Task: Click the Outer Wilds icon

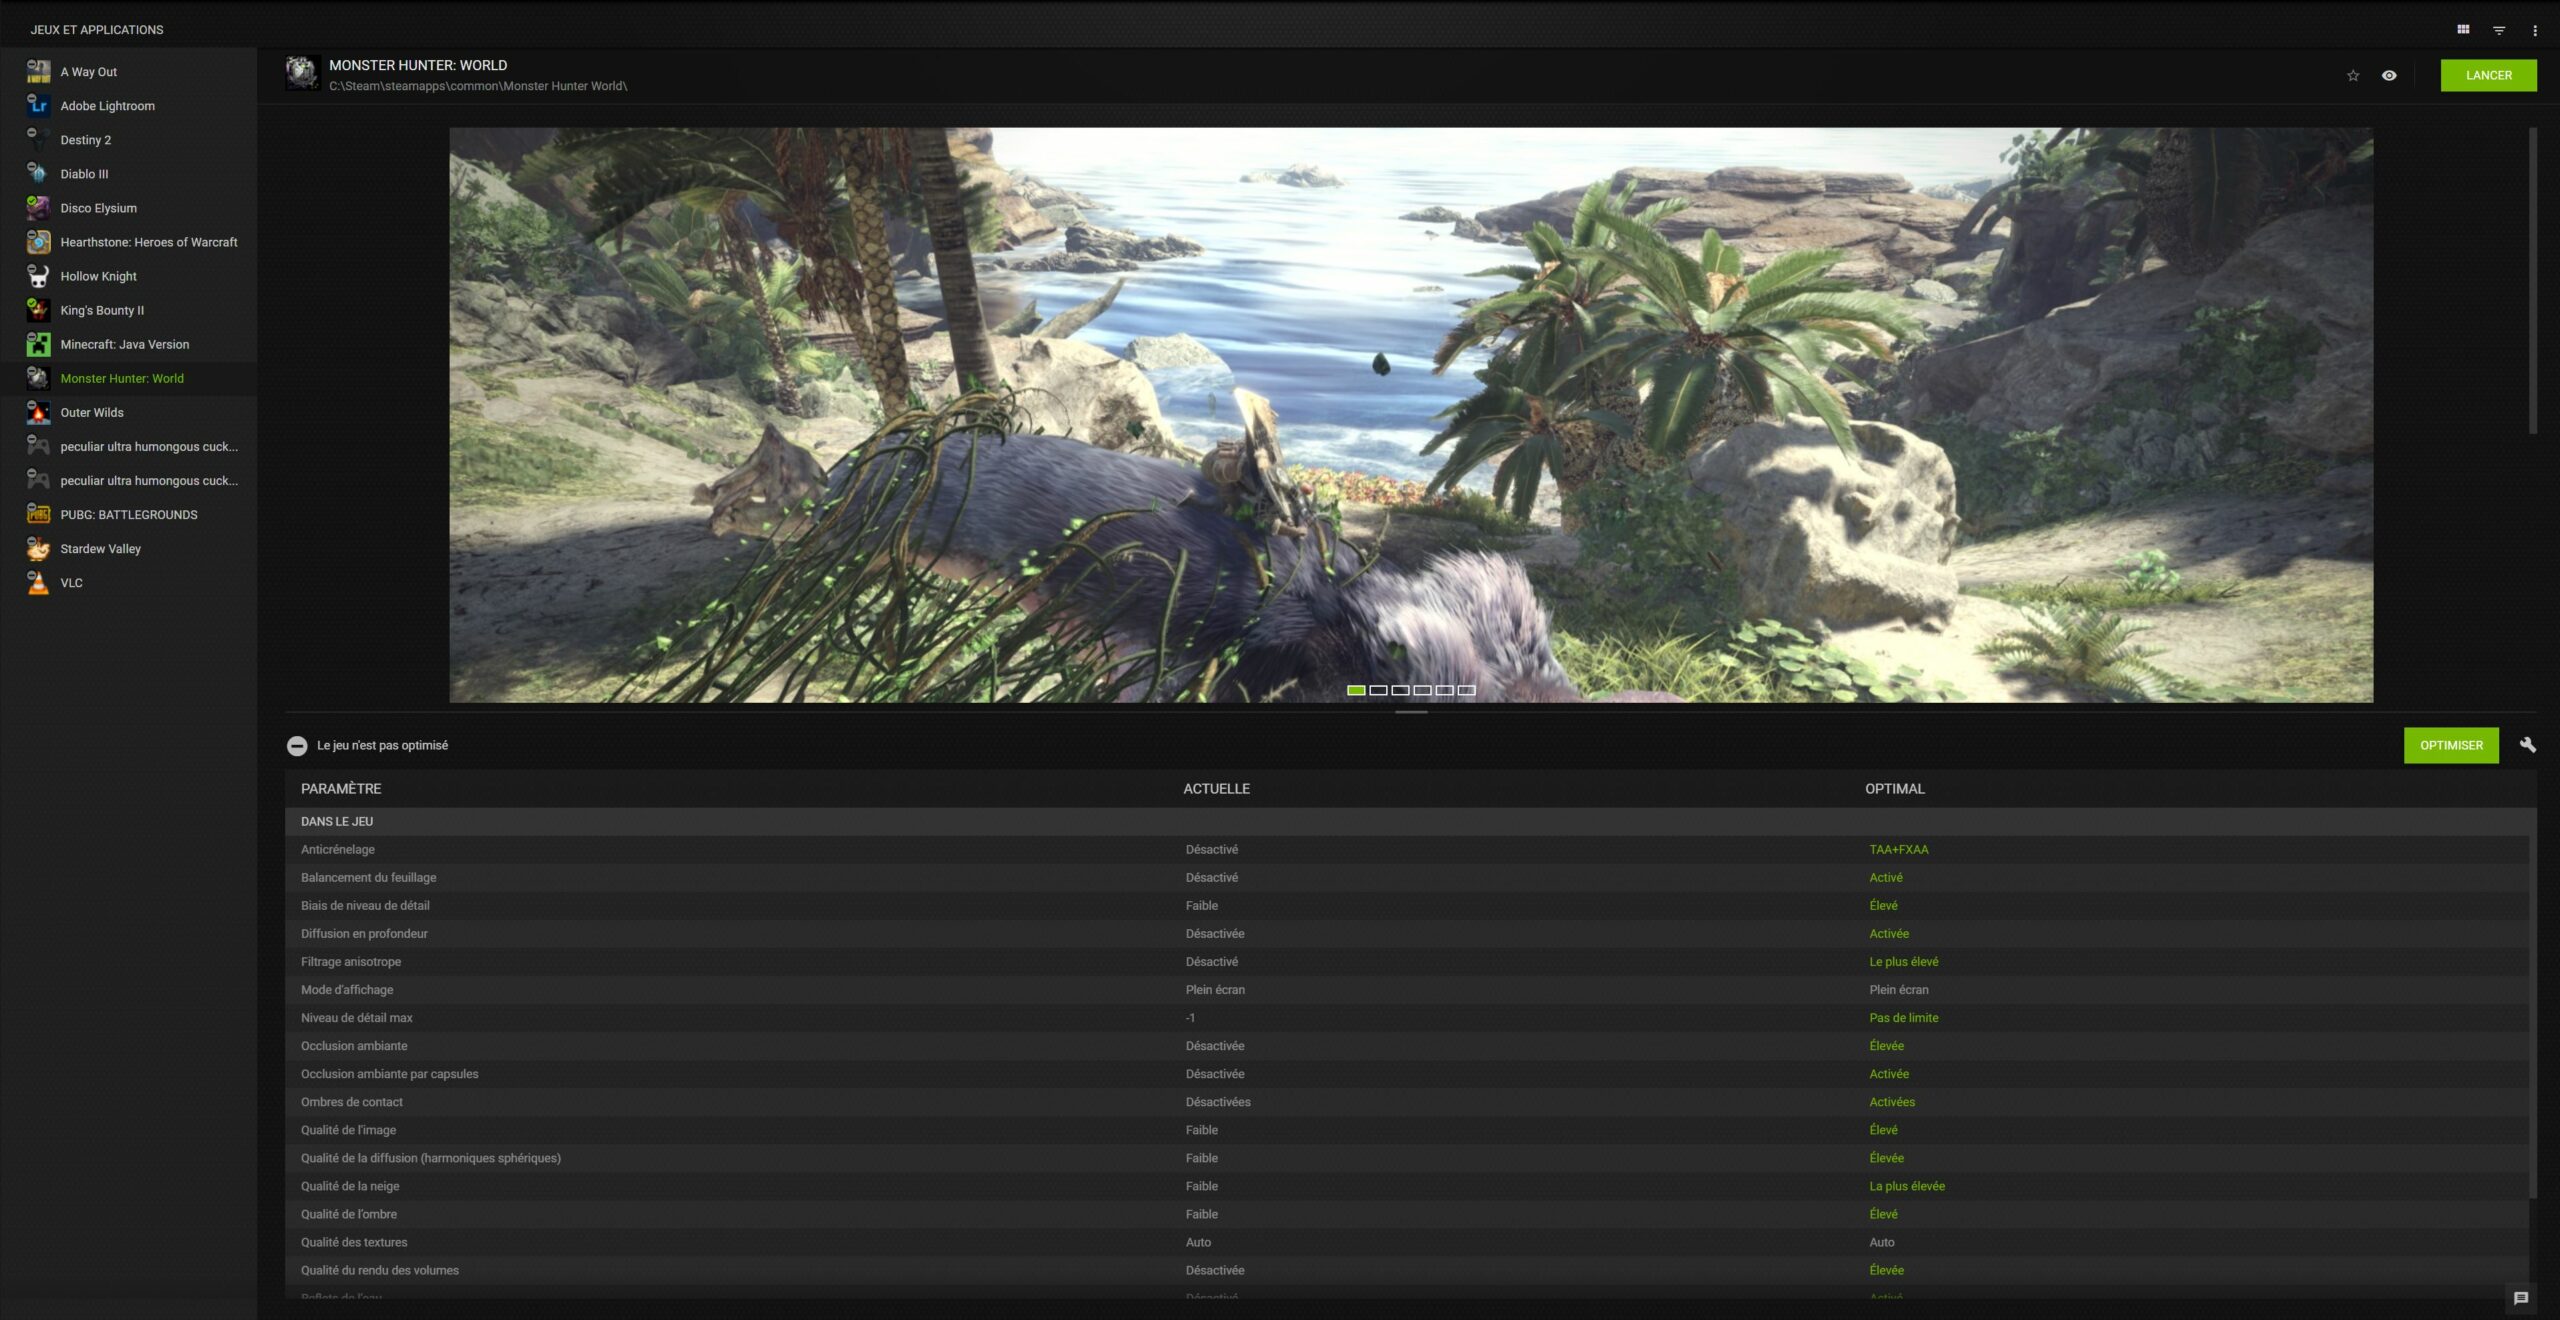Action: 38,412
